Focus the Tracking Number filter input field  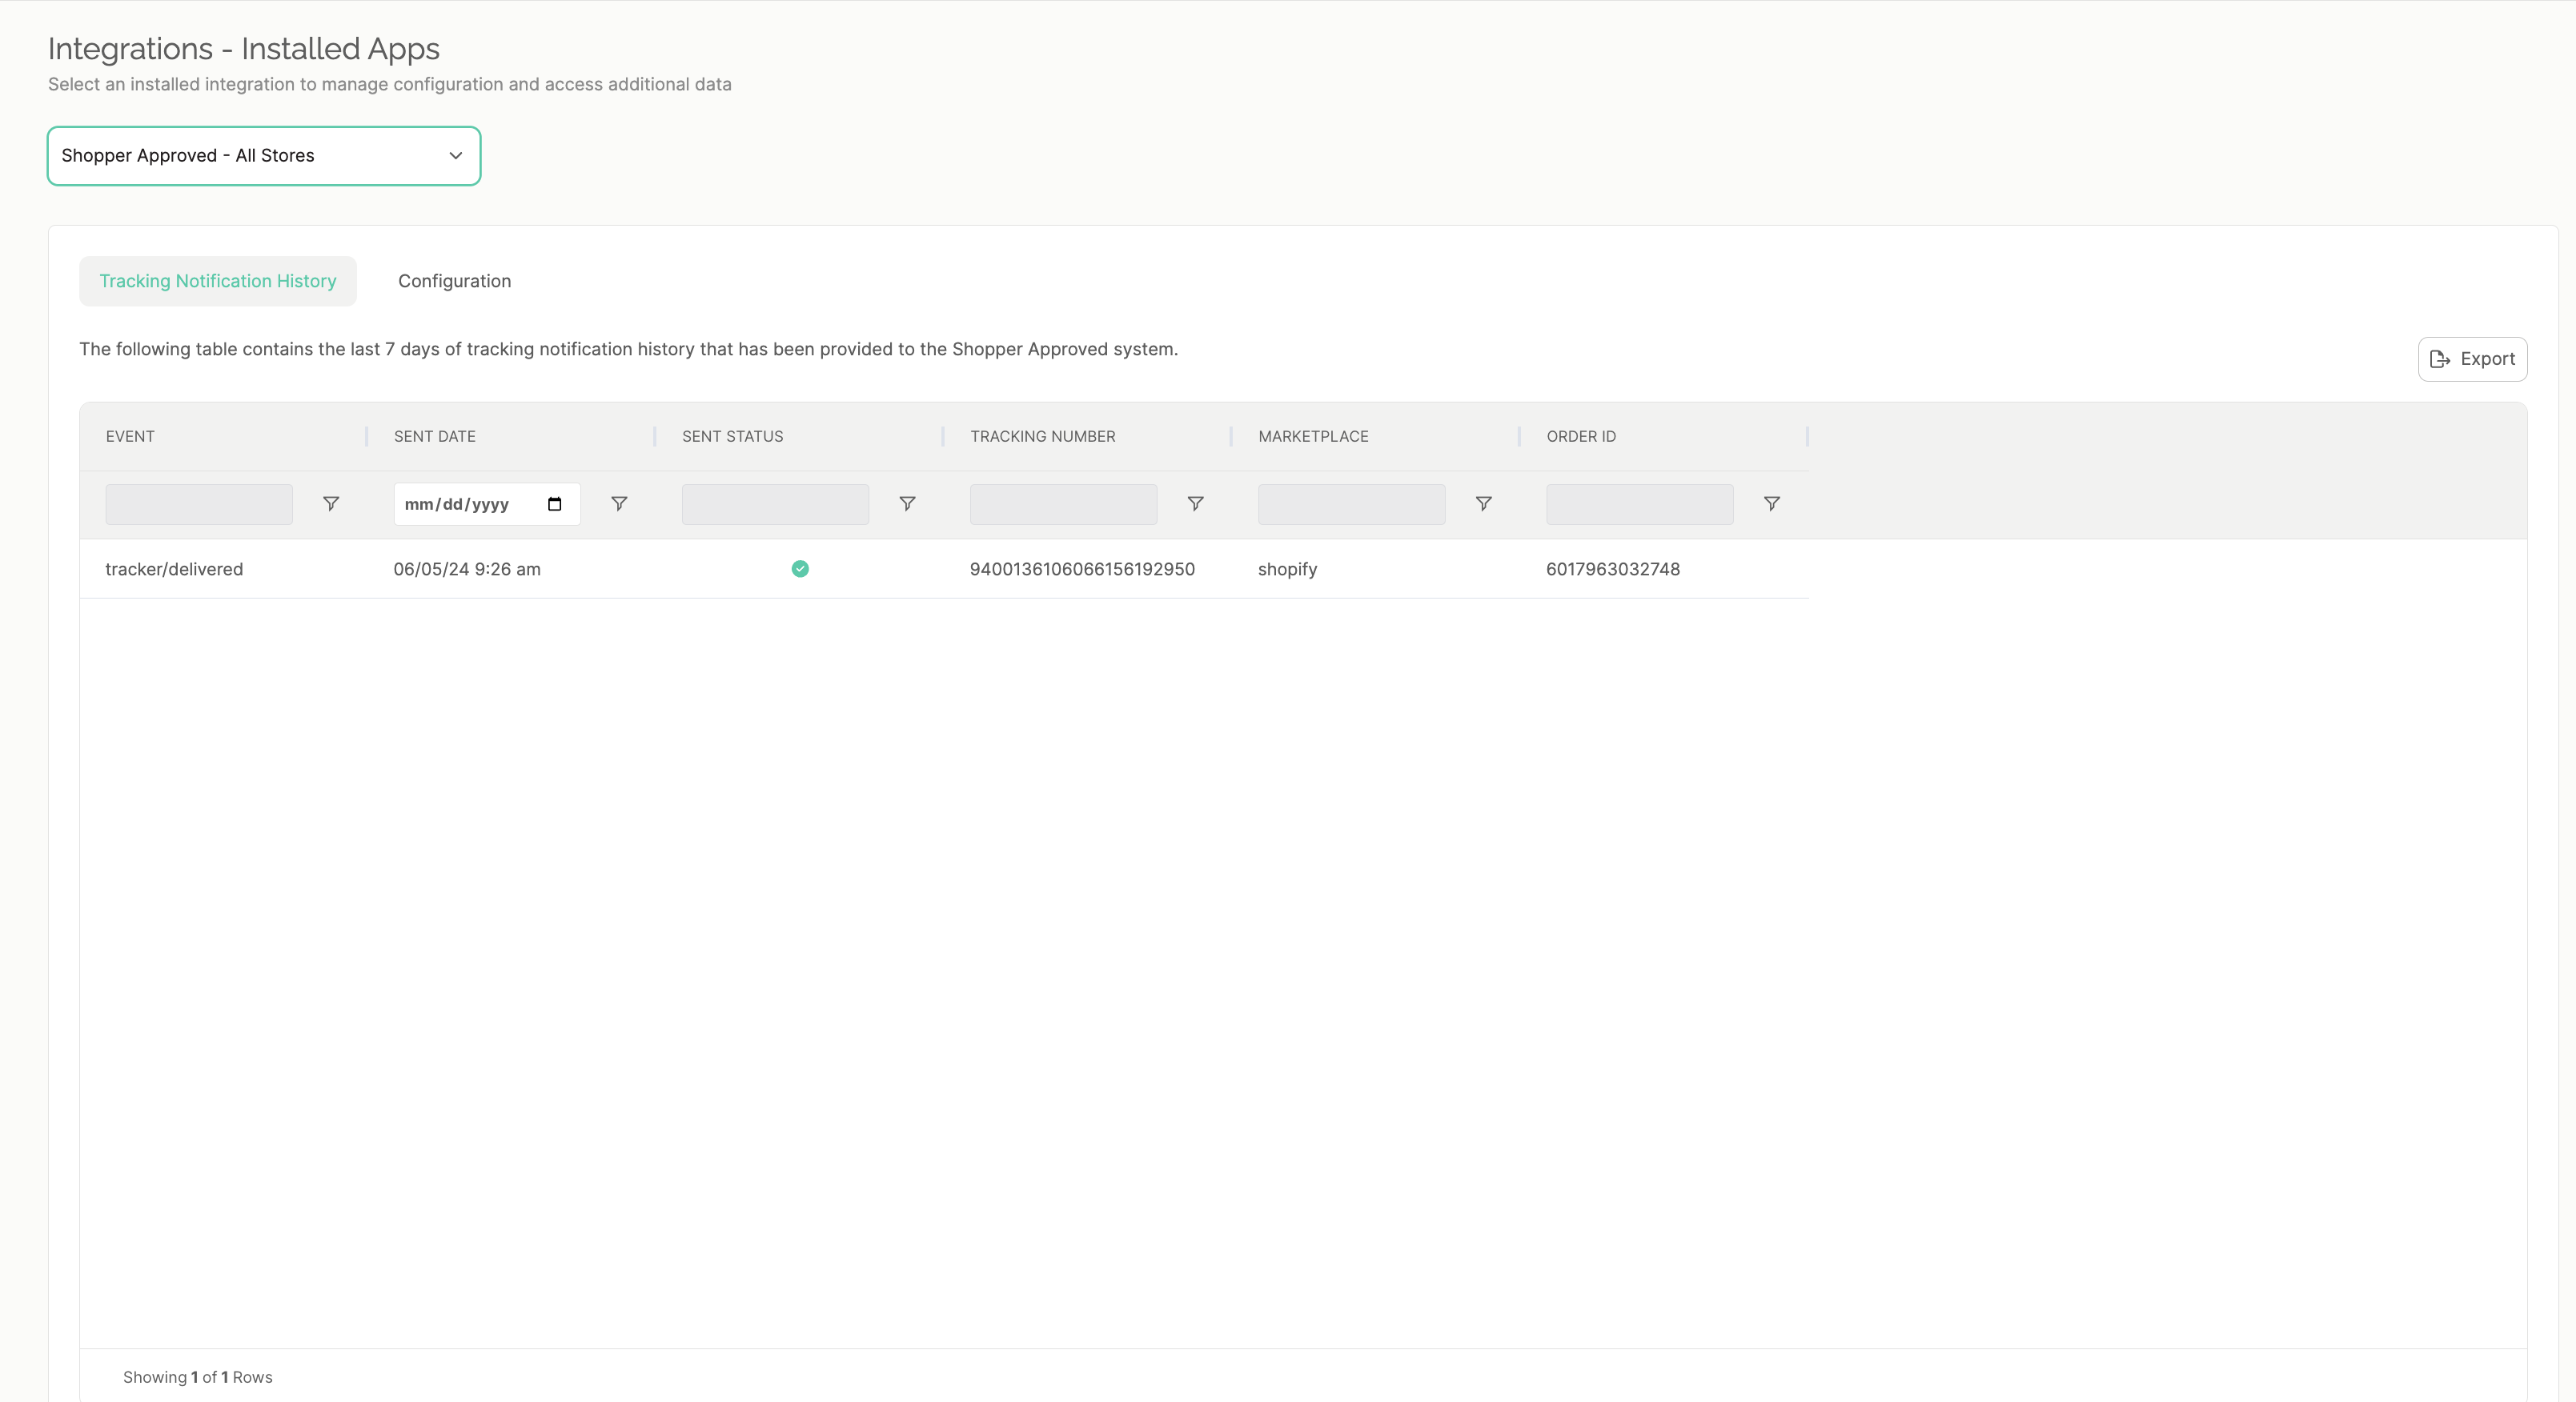click(x=1063, y=504)
